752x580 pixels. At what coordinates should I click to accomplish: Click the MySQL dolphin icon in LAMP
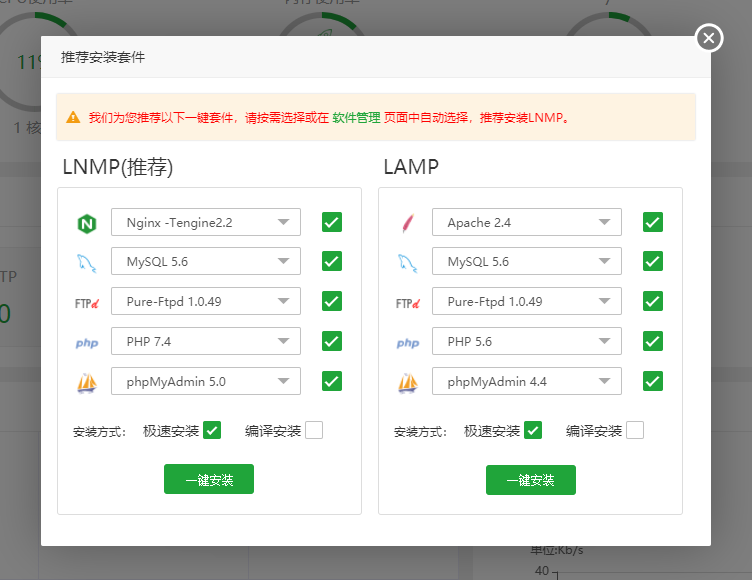(408, 263)
